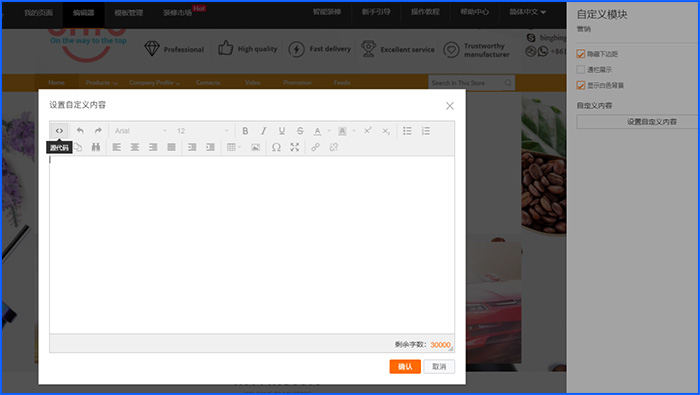Click the orange 确认 button
The image size is (700, 395).
405,366
